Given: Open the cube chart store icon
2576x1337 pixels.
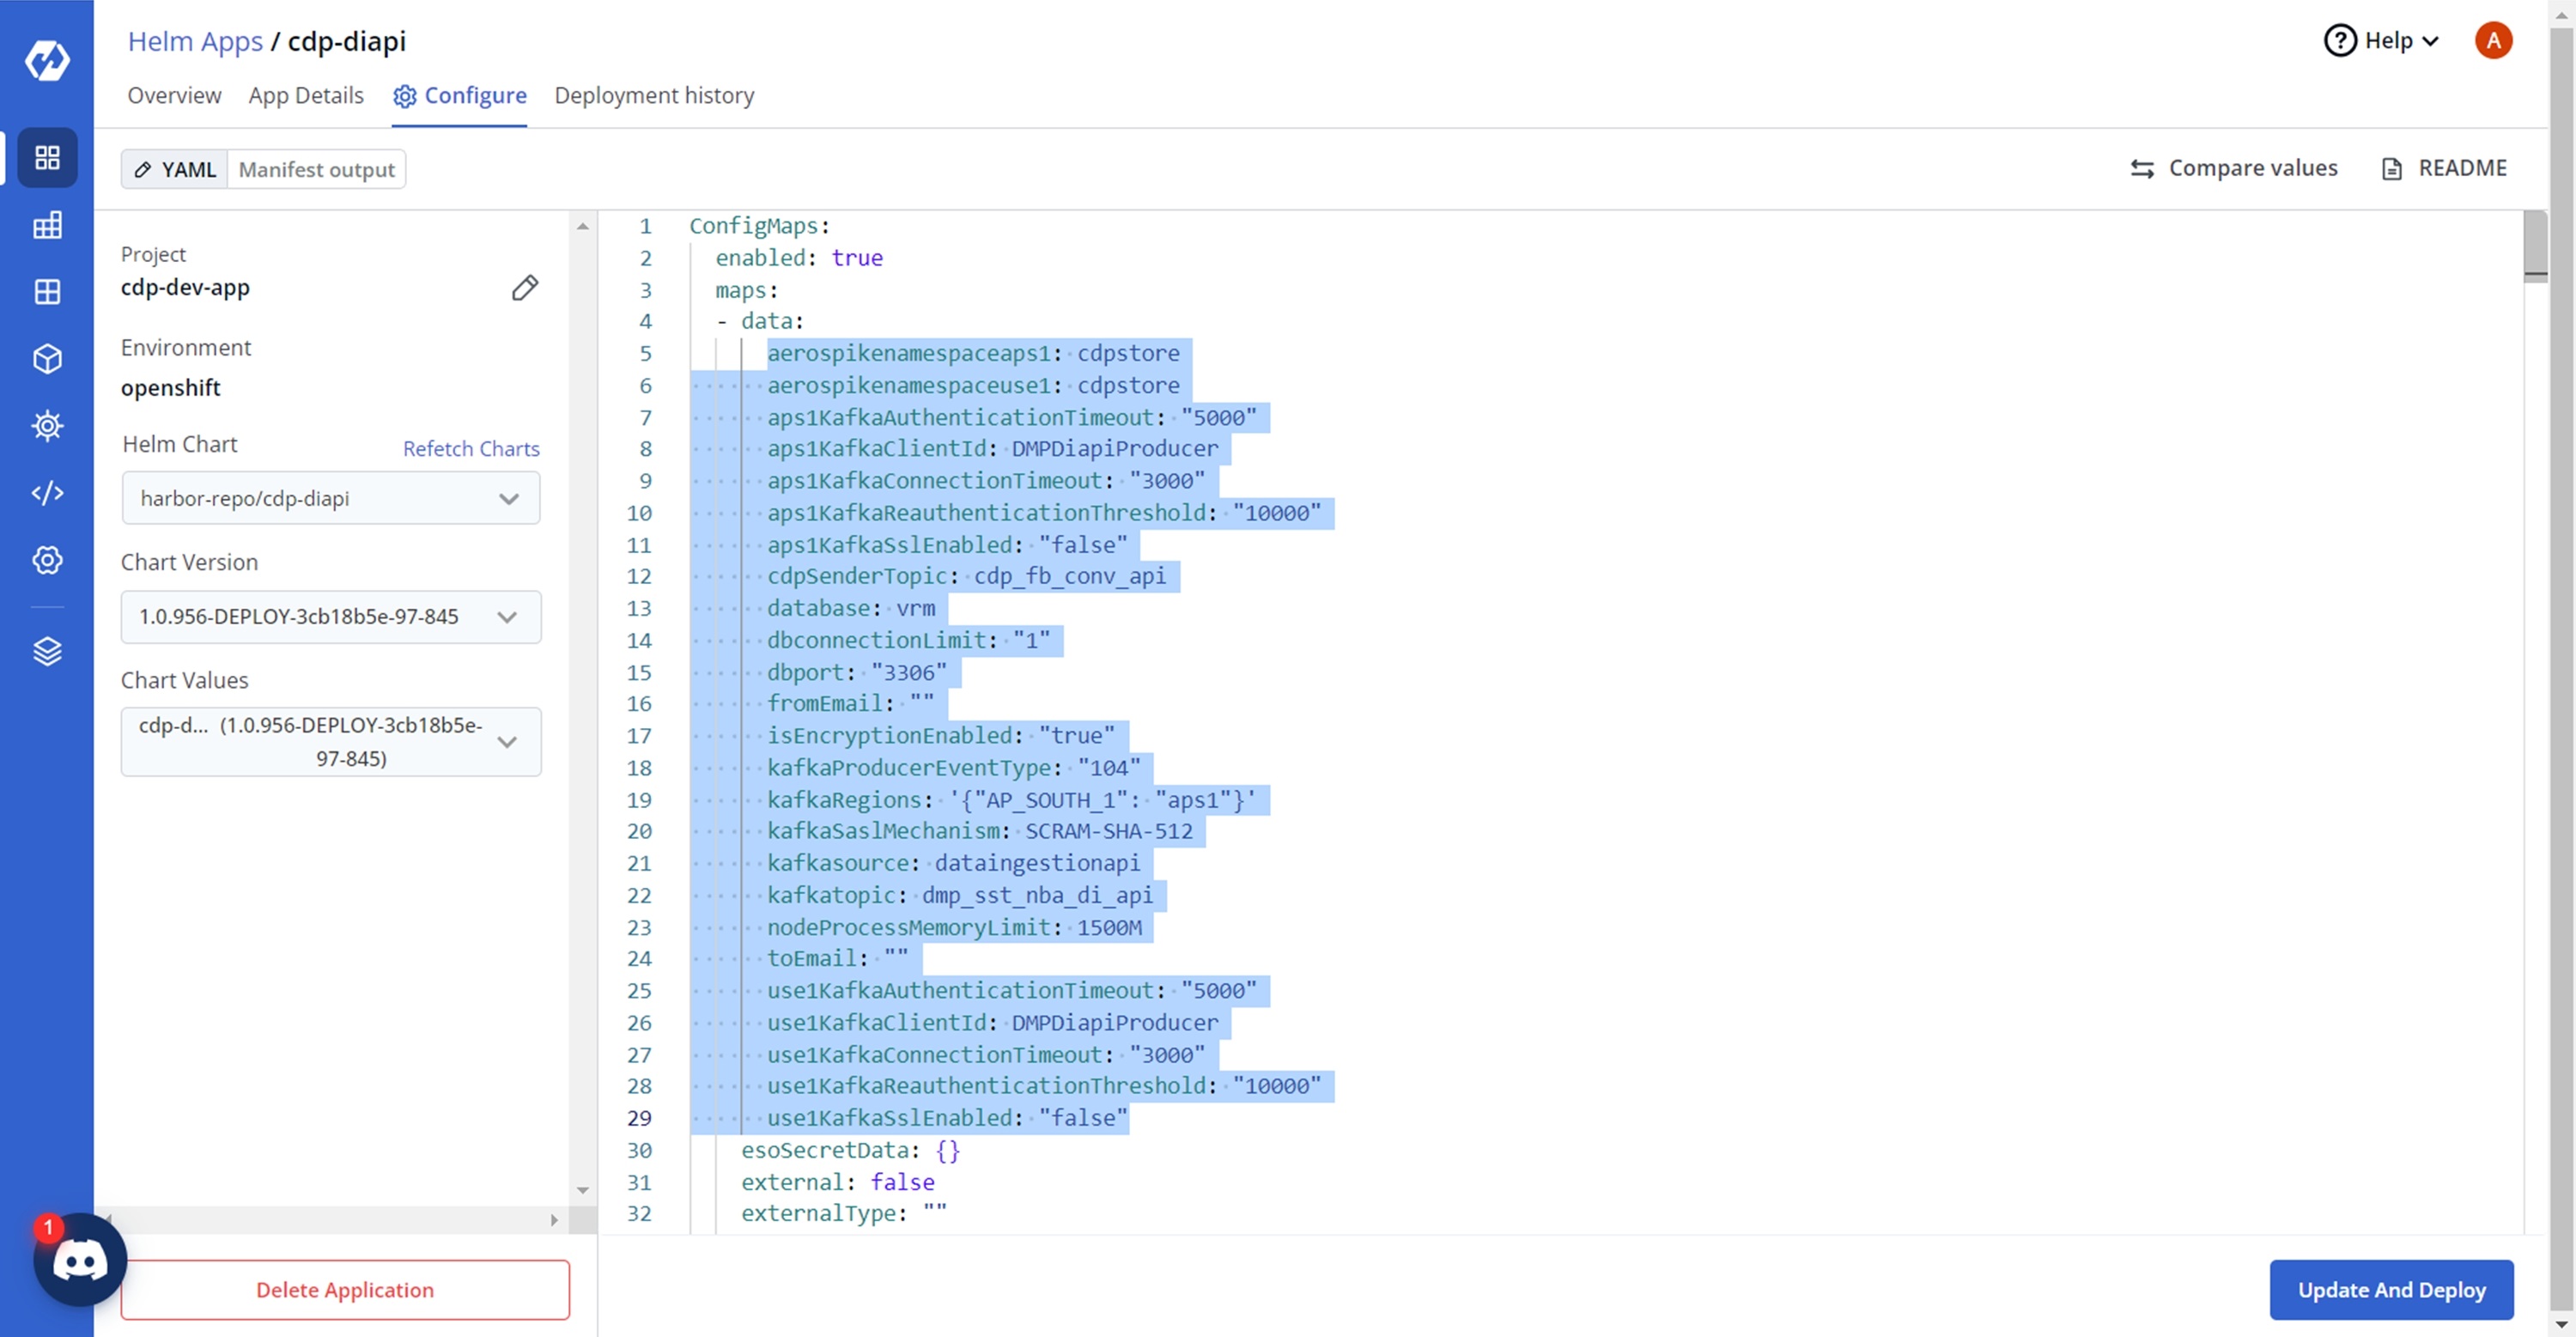Looking at the screenshot, I should pyautogui.click(x=47, y=359).
